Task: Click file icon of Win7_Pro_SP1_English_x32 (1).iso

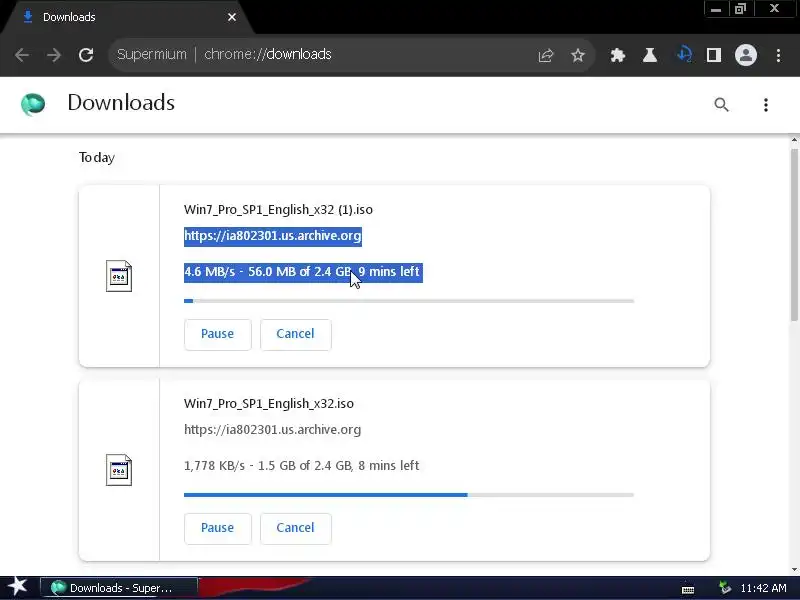Action: click(119, 276)
